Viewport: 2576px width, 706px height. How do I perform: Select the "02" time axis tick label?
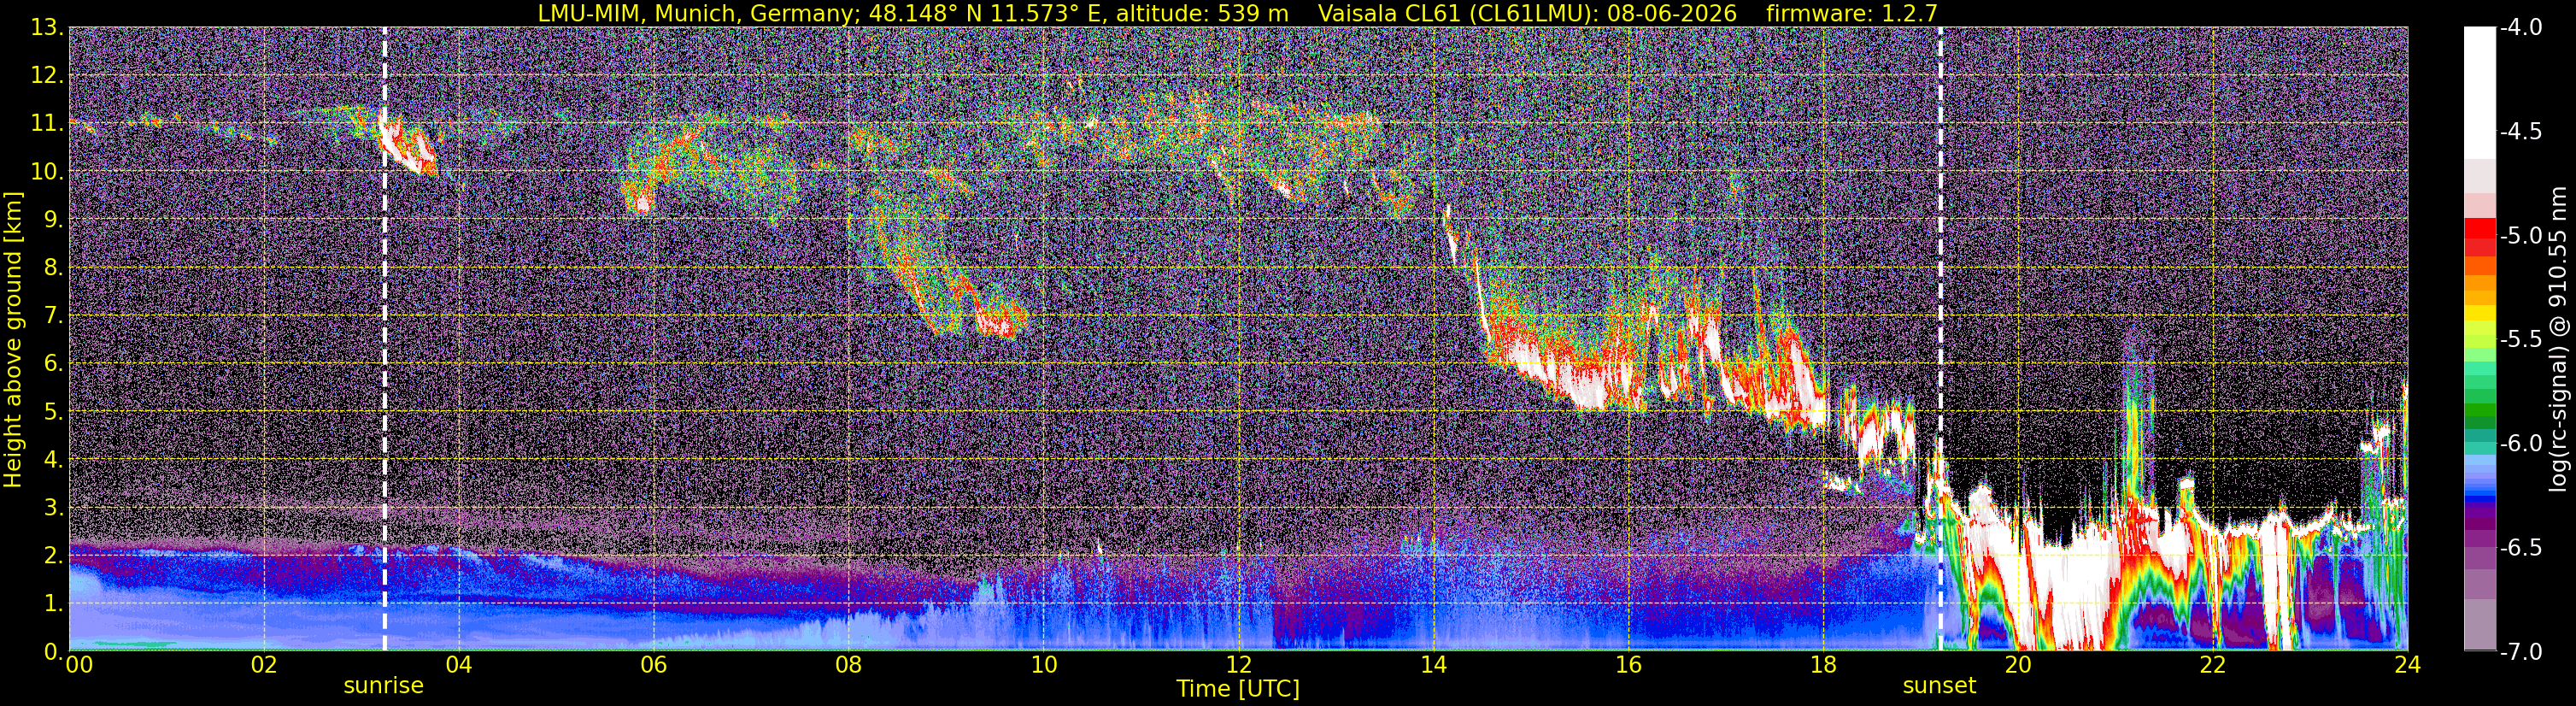tap(263, 664)
